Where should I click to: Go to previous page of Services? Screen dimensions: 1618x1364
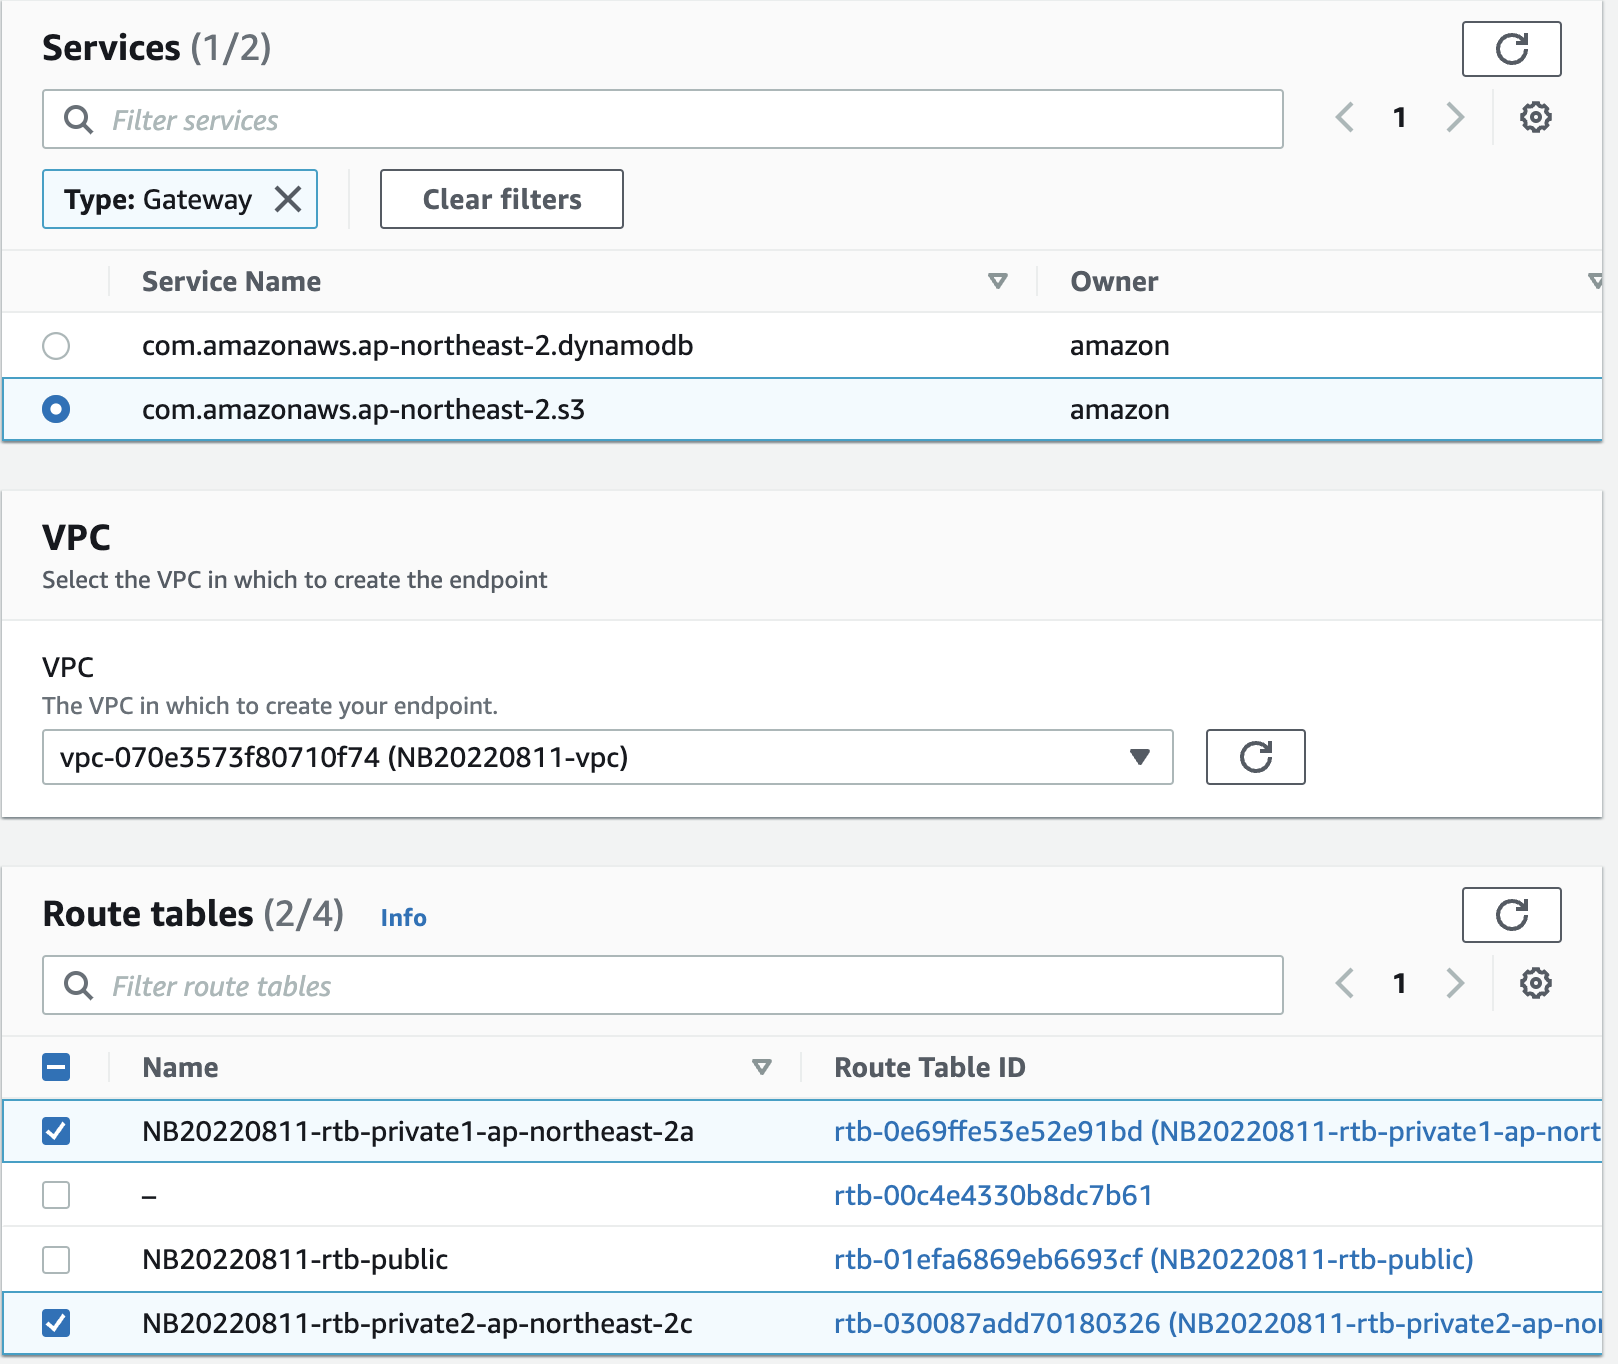[x=1345, y=118]
